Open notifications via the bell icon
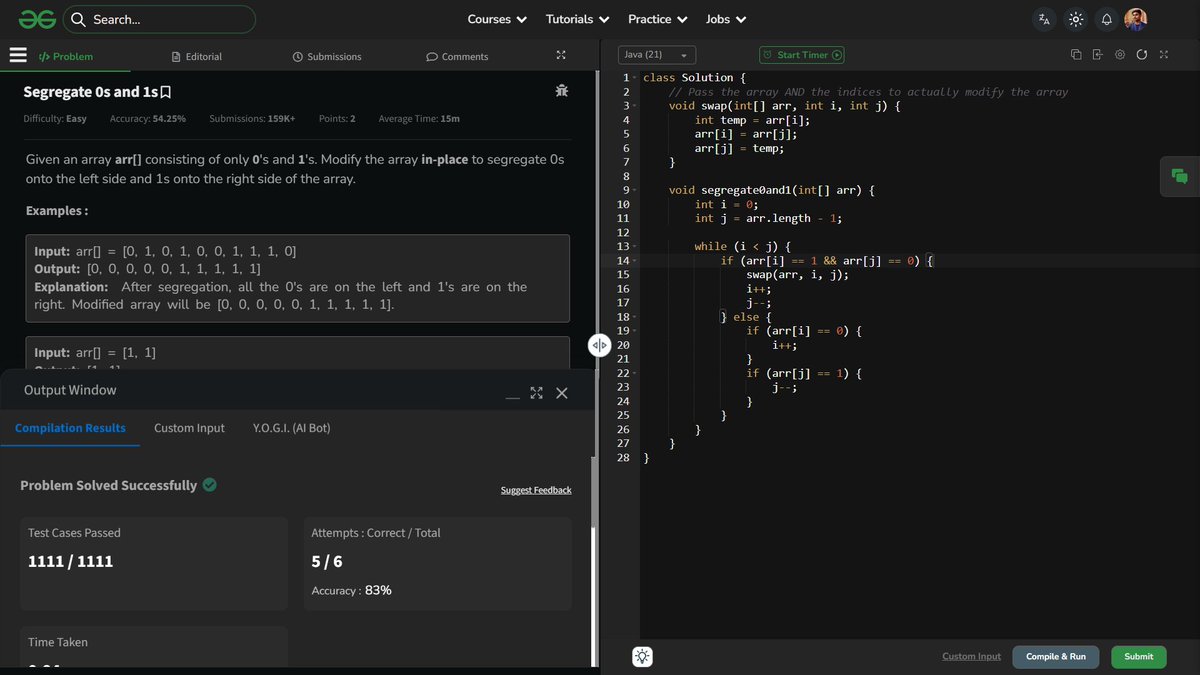 pos(1106,18)
